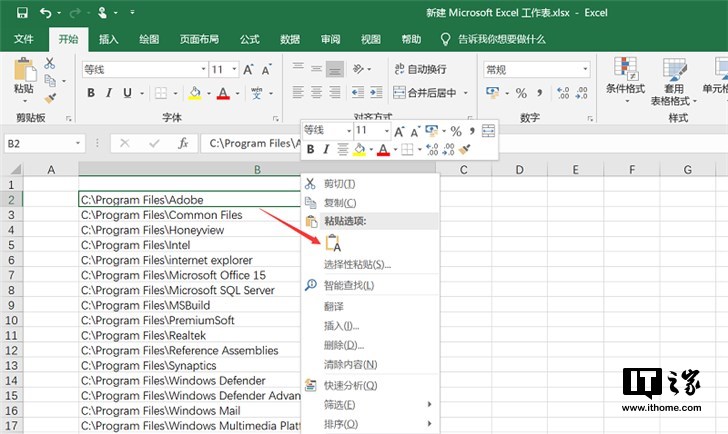Click the ribbon copy icon
Image resolution: width=728 pixels, height=434 pixels.
click(x=50, y=81)
